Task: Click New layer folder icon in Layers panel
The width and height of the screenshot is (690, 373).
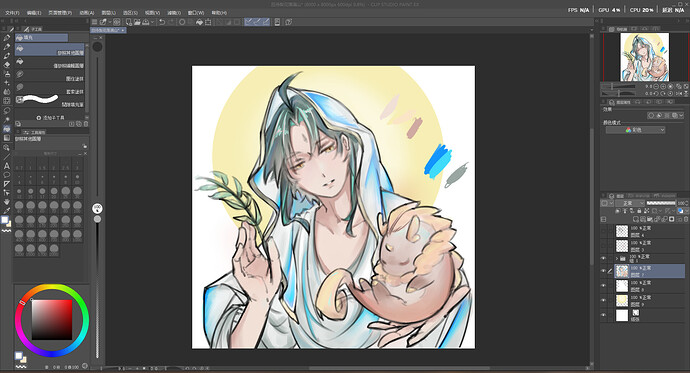Action: click(x=650, y=219)
